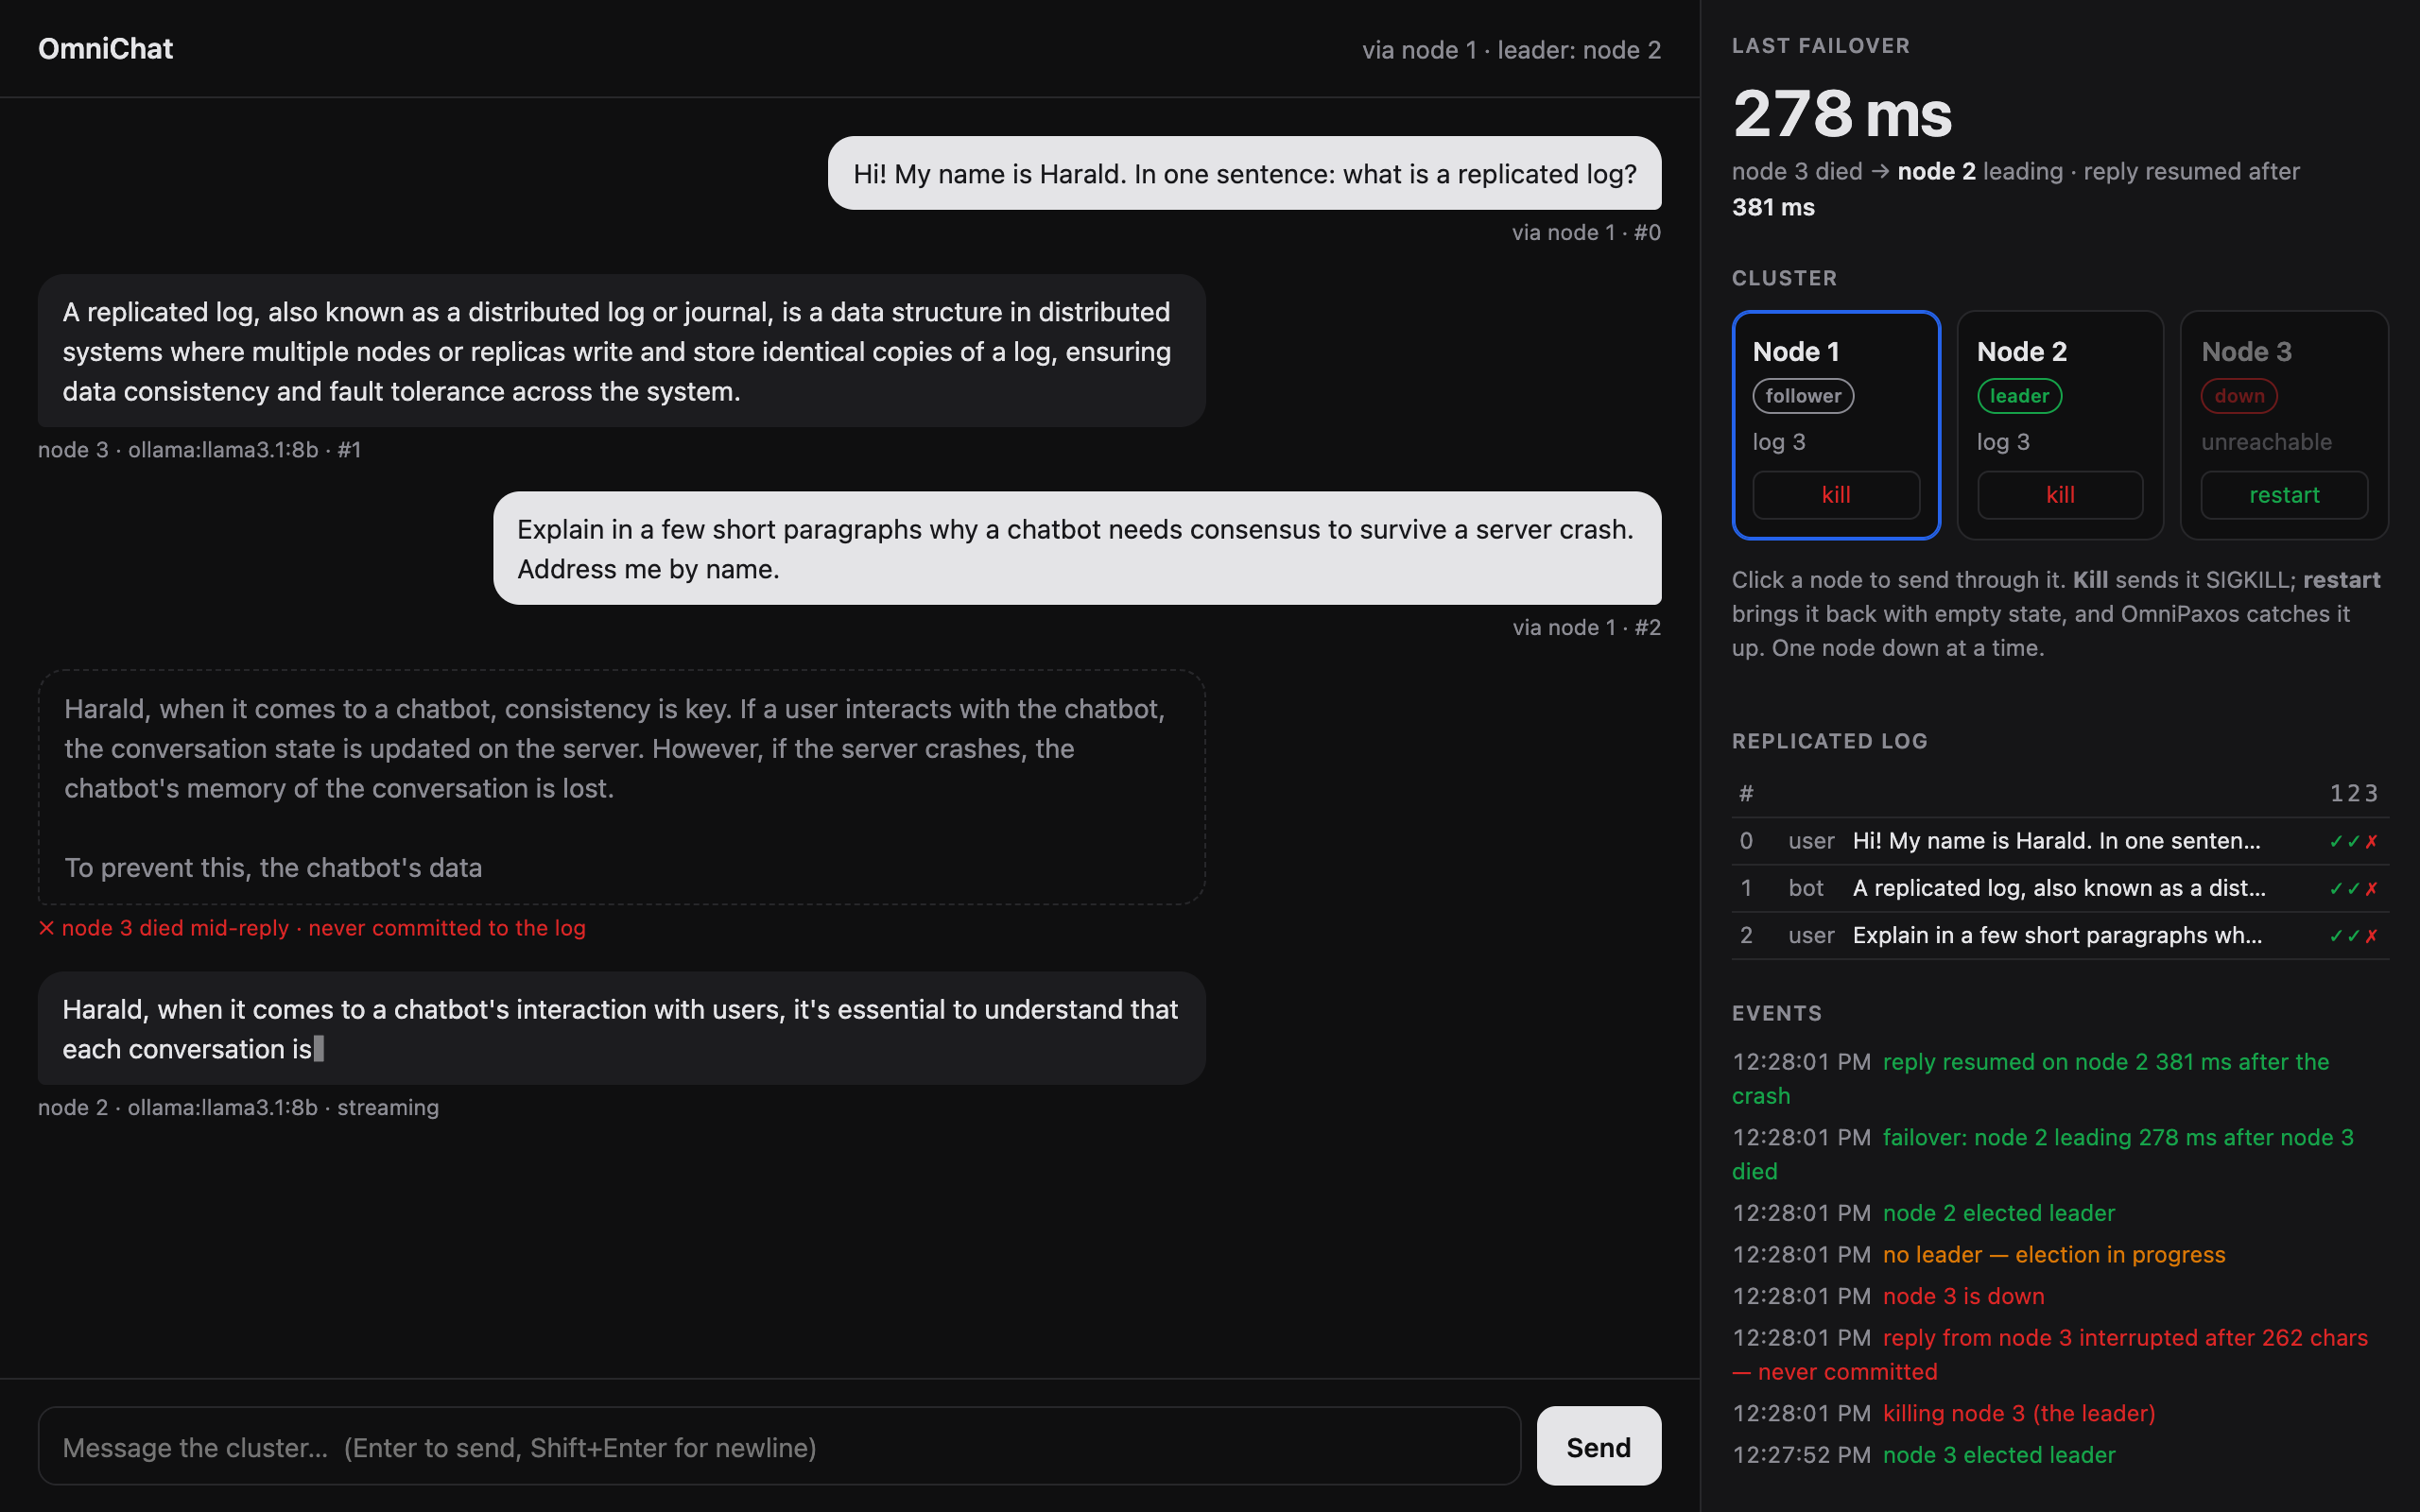Click the down badge on Node 3
Viewport: 2420px width, 1512px height.
[x=2239, y=396]
